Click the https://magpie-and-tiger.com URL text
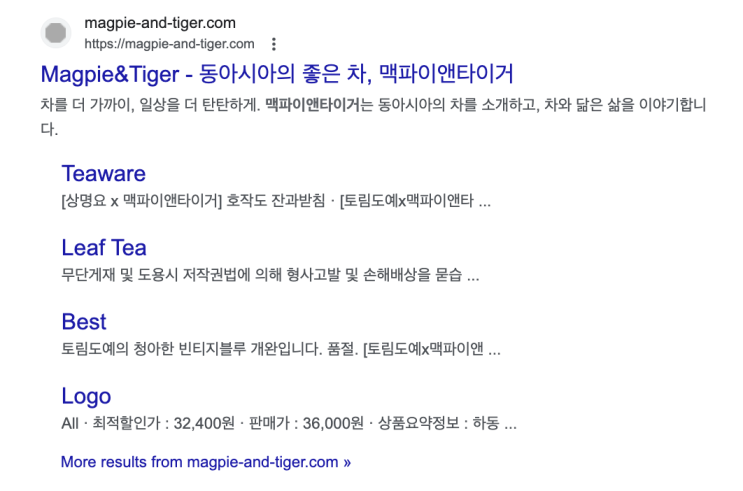The image size is (743, 491). tap(169, 44)
